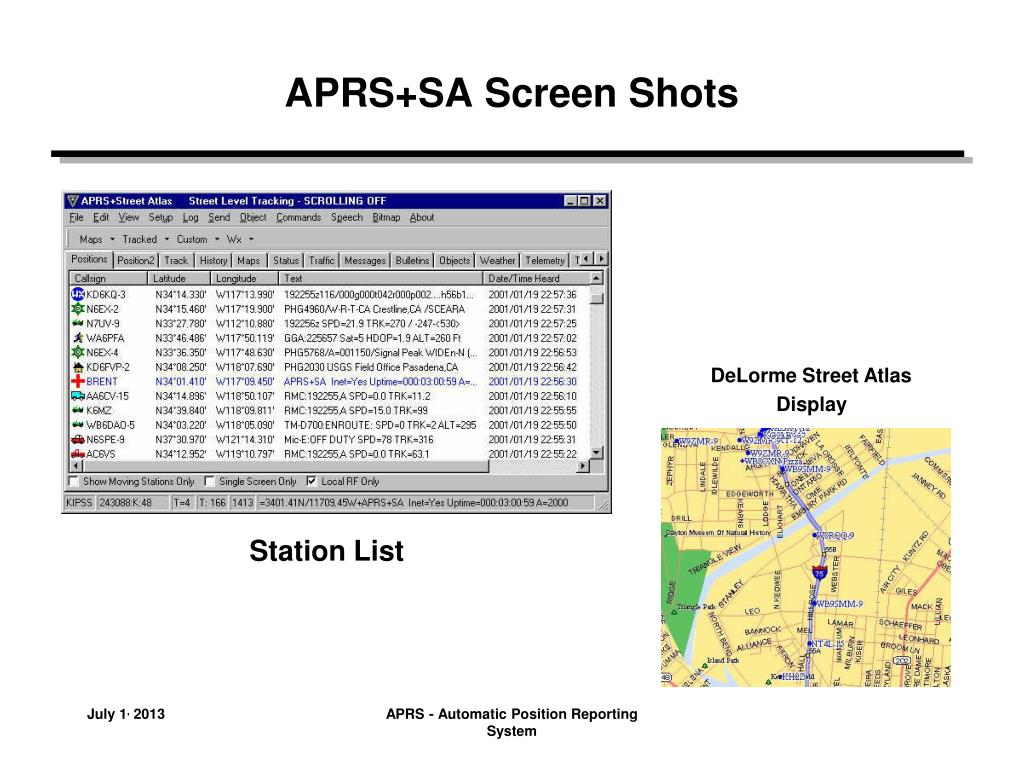The height and width of the screenshot is (768, 1024).
Task: Open the Commands menu
Action: click(x=298, y=217)
